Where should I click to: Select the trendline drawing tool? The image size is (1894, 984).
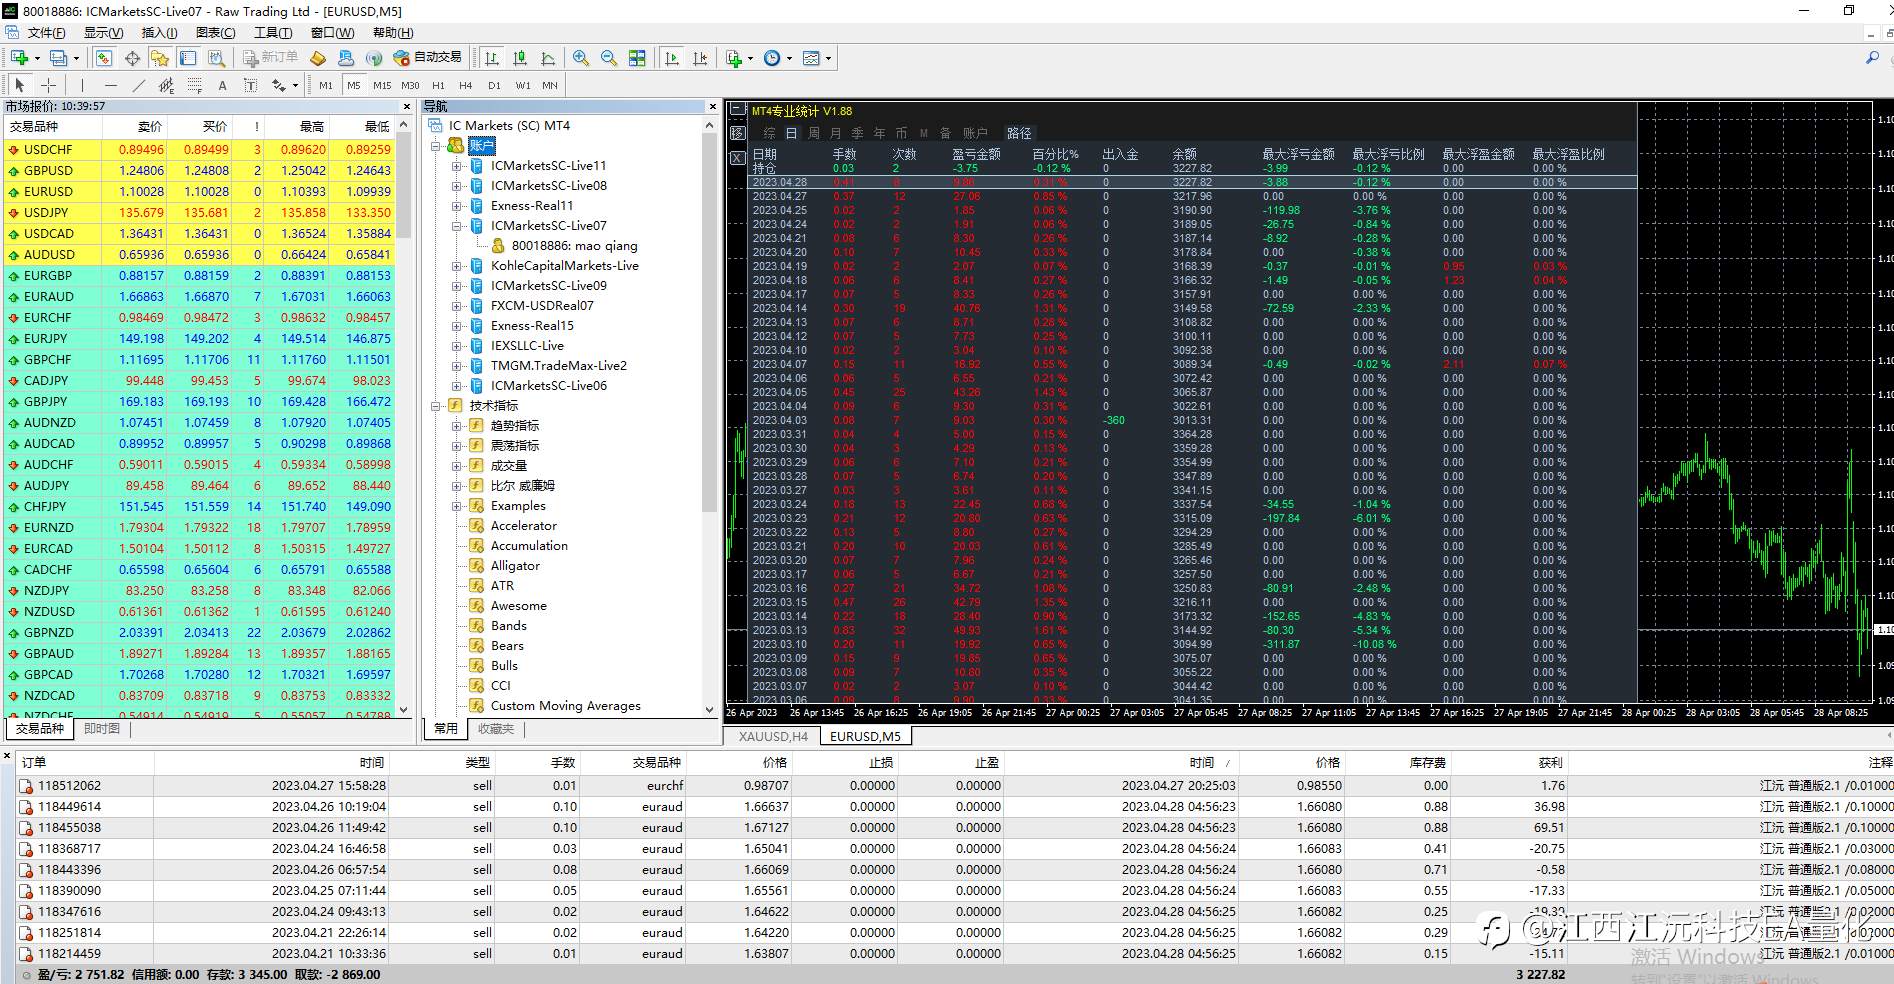pos(139,85)
